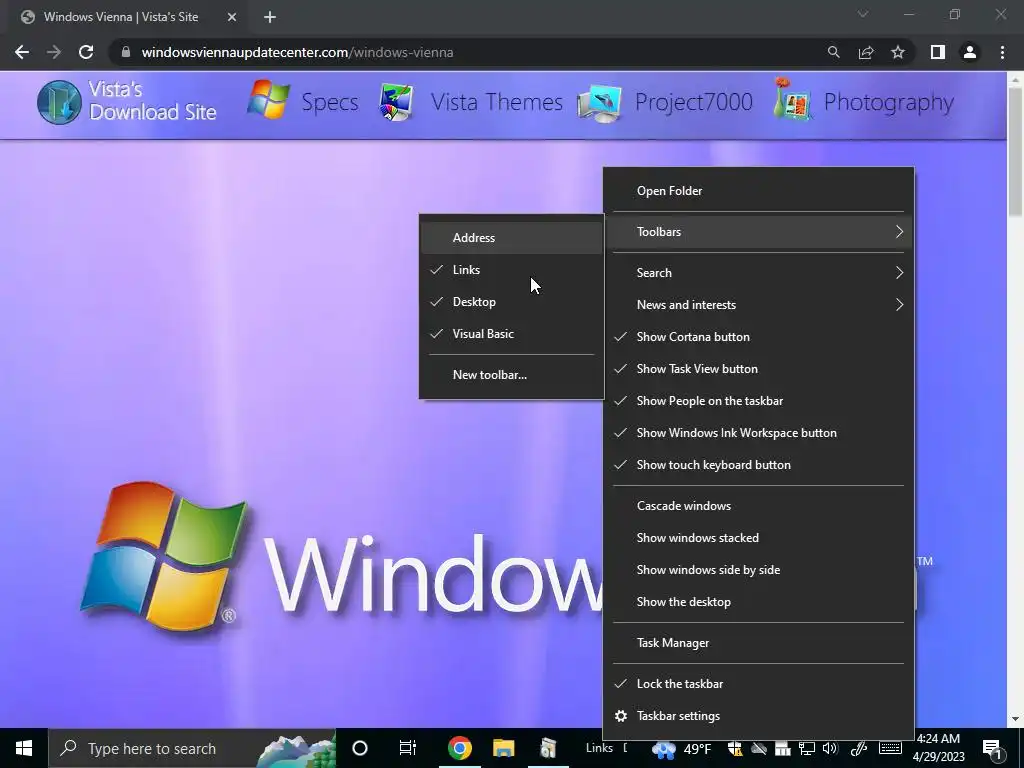The image size is (1024, 768).
Task: Open Task Manager from the context menu
Action: point(758,643)
